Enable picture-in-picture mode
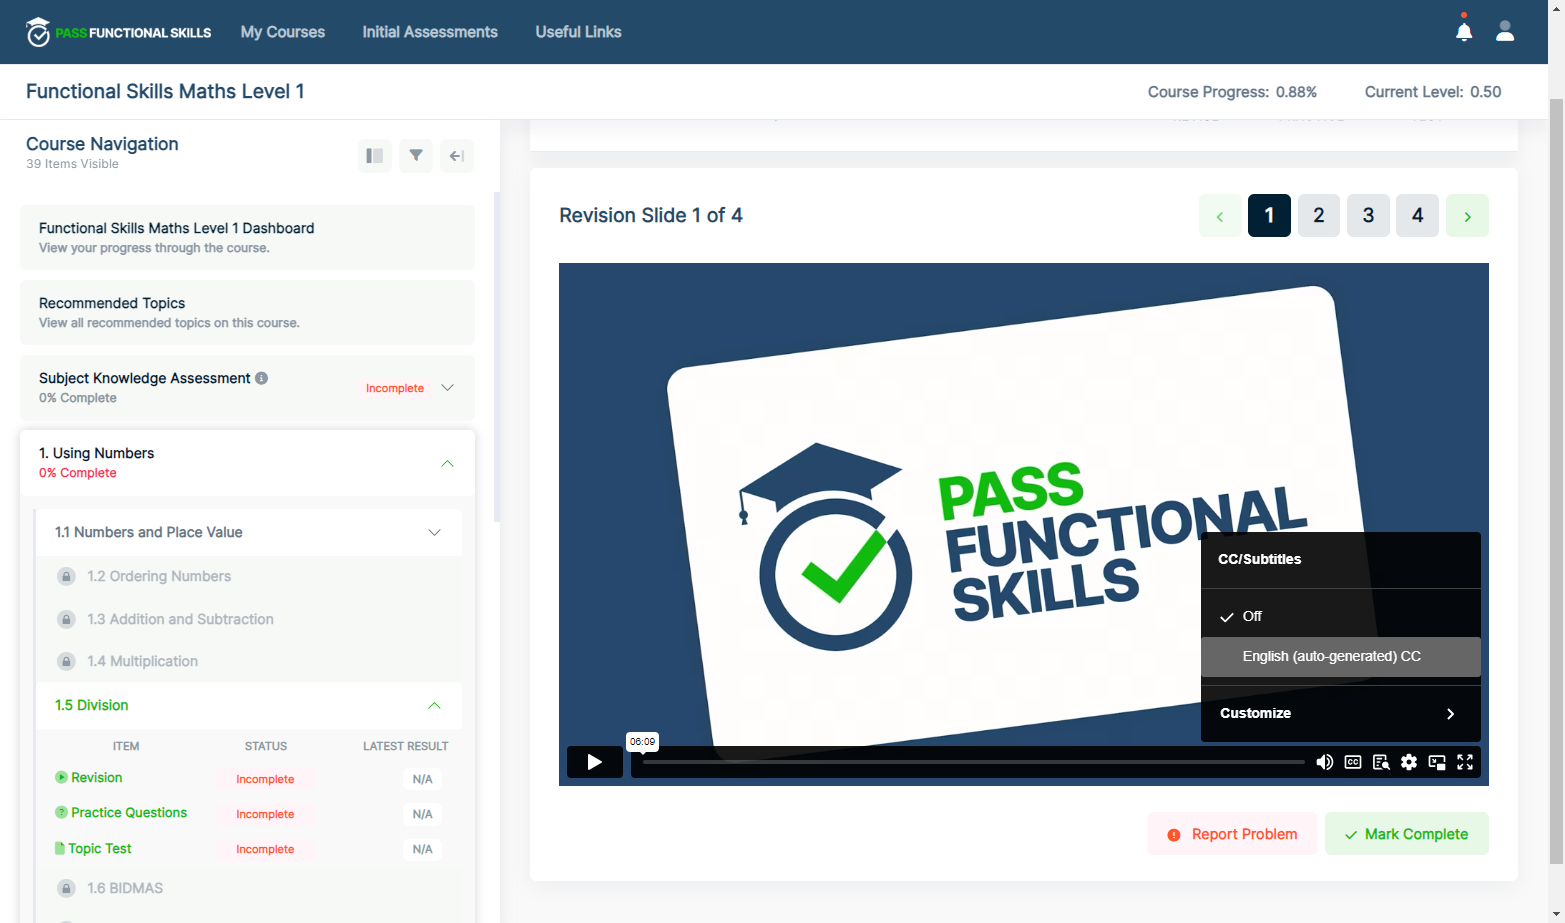 coord(1437,762)
